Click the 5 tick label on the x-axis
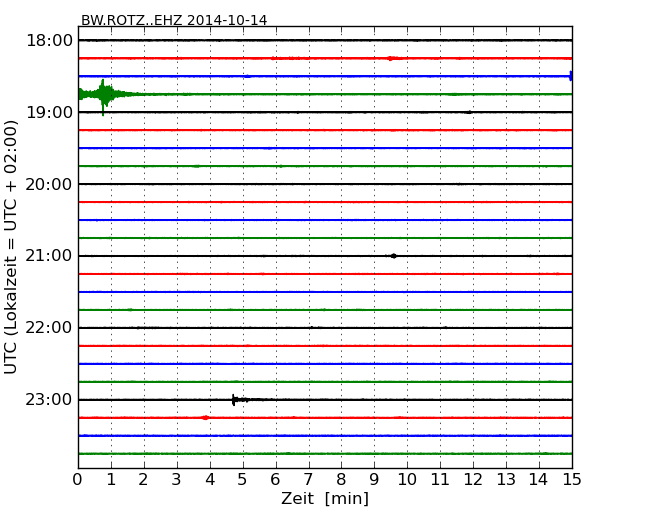 pos(242,480)
